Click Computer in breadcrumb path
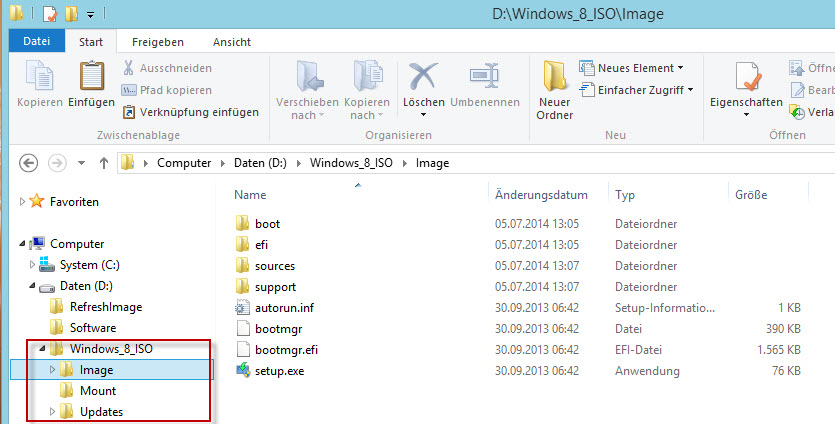 (x=184, y=163)
